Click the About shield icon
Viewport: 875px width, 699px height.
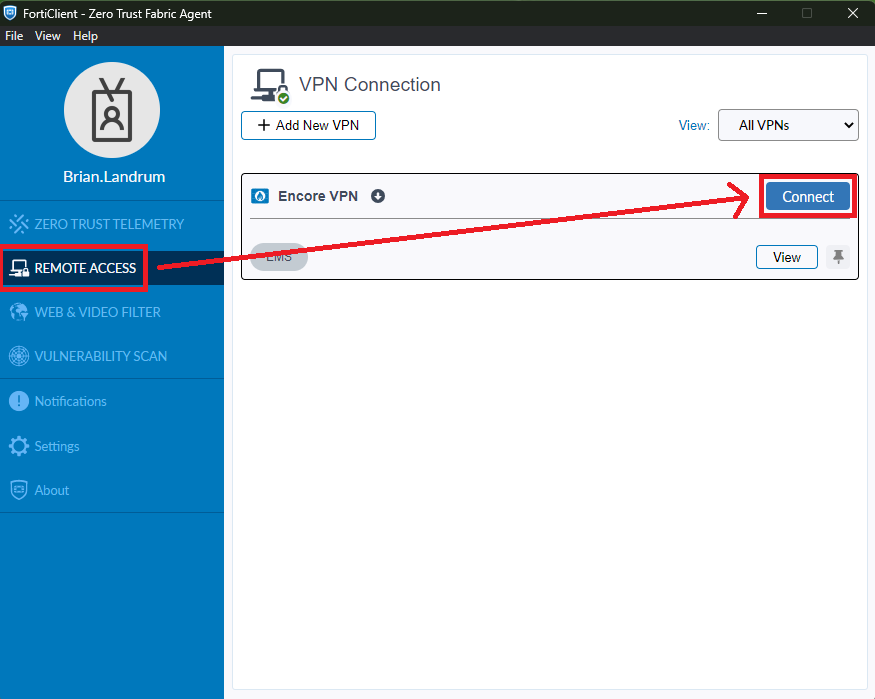[x=19, y=490]
